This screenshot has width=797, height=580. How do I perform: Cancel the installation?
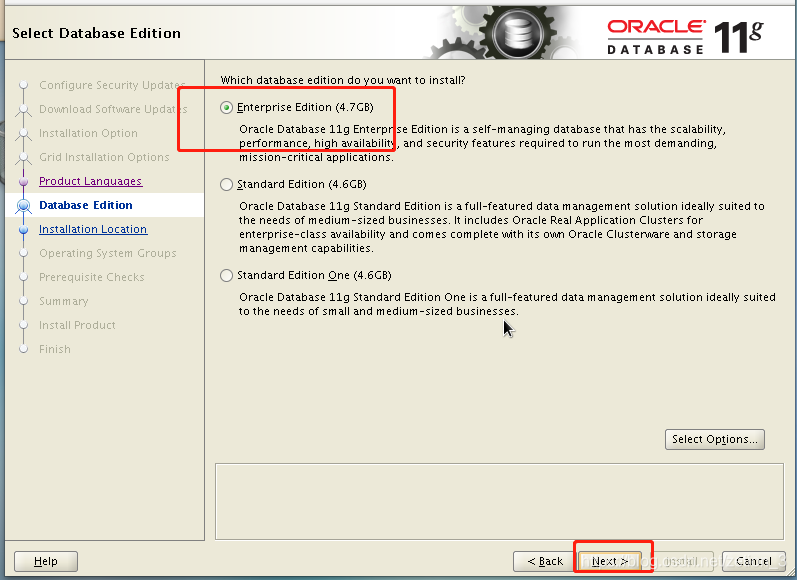click(754, 561)
